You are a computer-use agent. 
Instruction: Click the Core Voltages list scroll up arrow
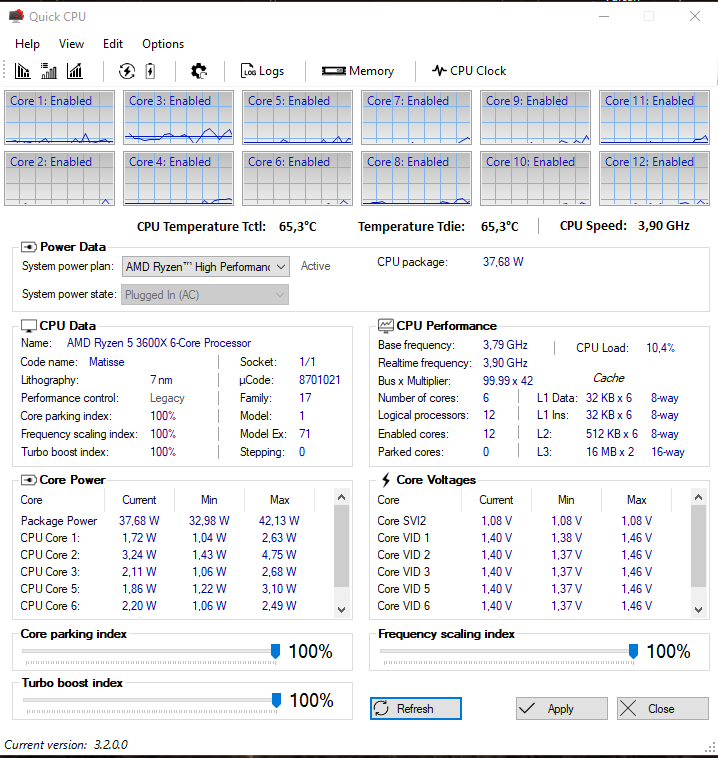tap(698, 497)
